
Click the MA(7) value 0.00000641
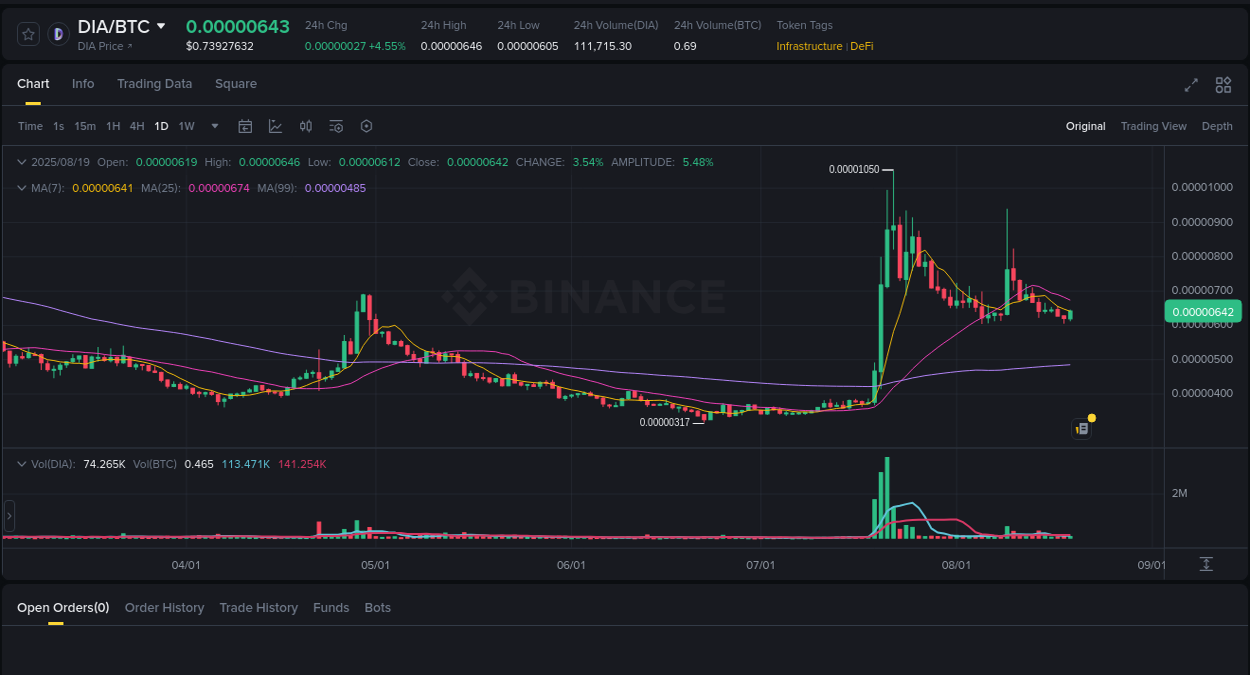click(x=103, y=188)
